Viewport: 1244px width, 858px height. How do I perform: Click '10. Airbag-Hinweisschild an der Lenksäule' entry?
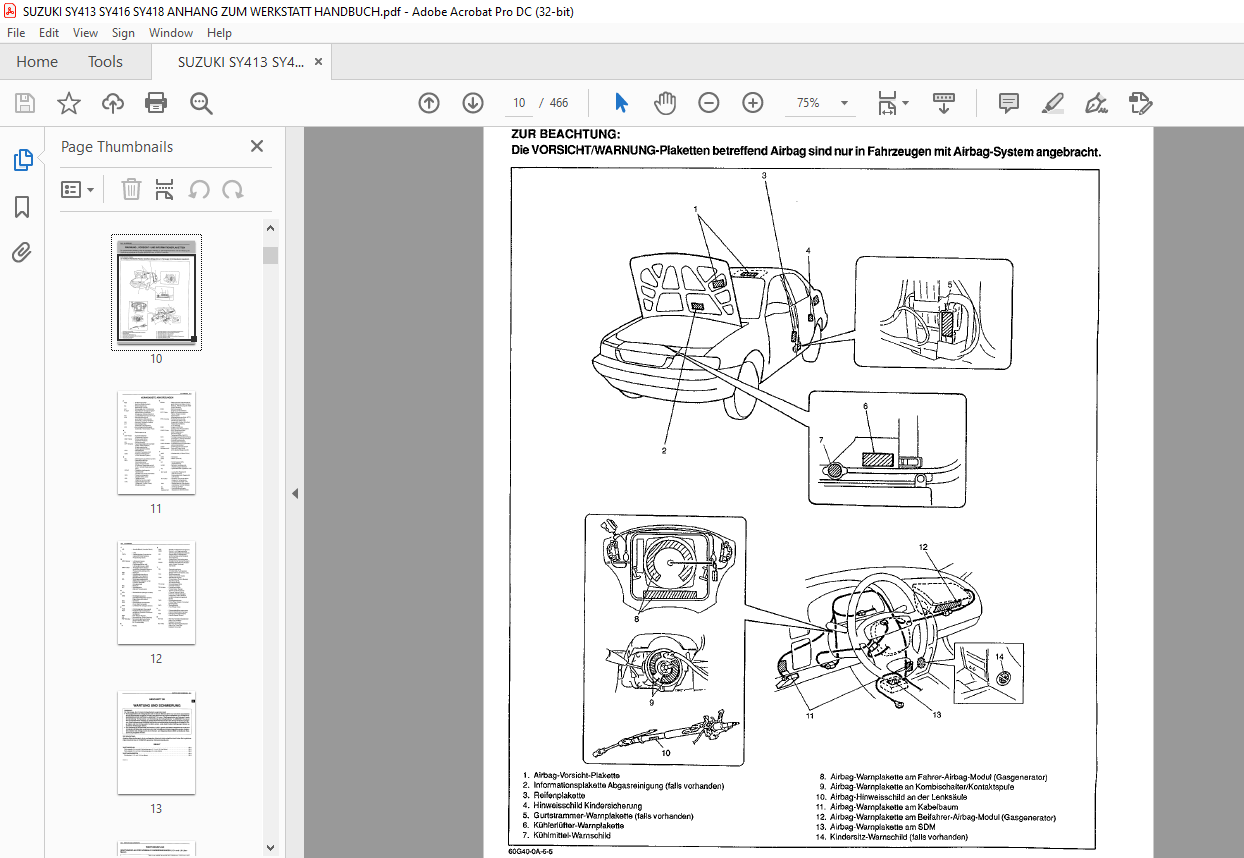point(892,797)
